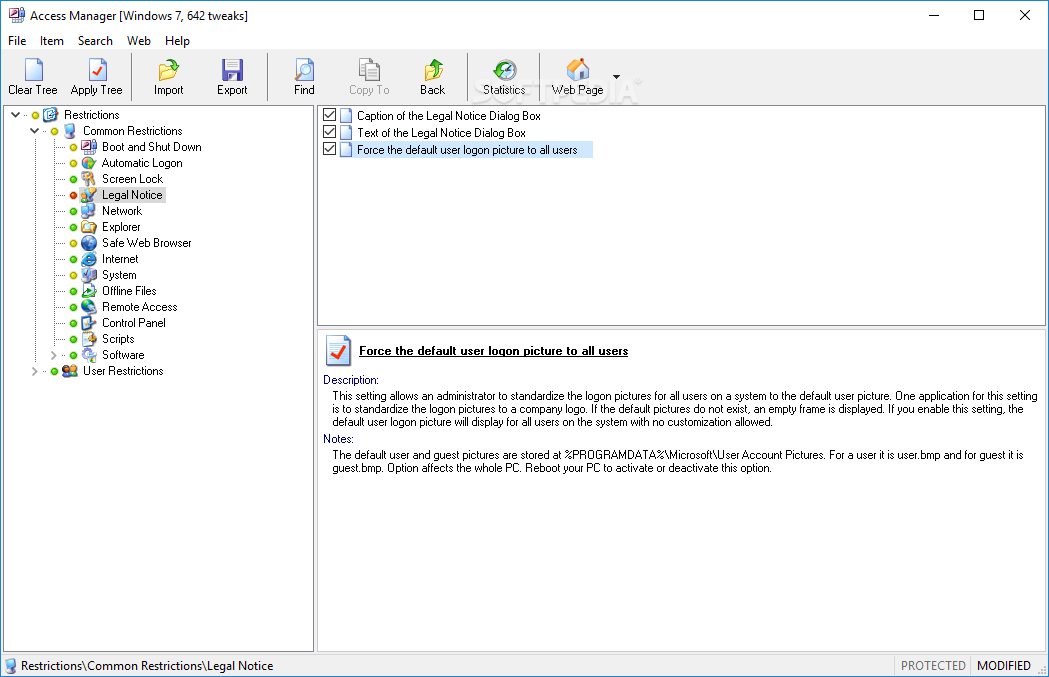1049x677 pixels.
Task: Click the Screen Lock keys icon
Action: point(89,179)
